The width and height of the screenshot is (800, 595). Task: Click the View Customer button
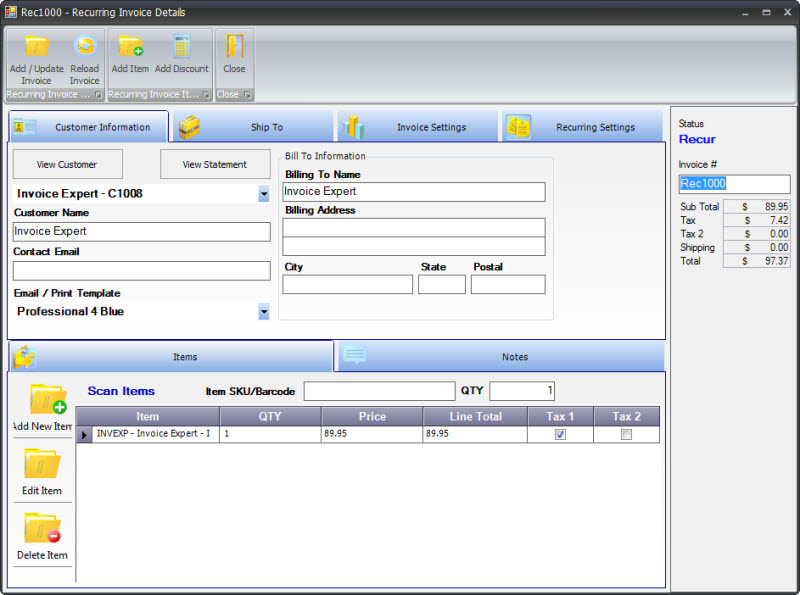[x=67, y=164]
